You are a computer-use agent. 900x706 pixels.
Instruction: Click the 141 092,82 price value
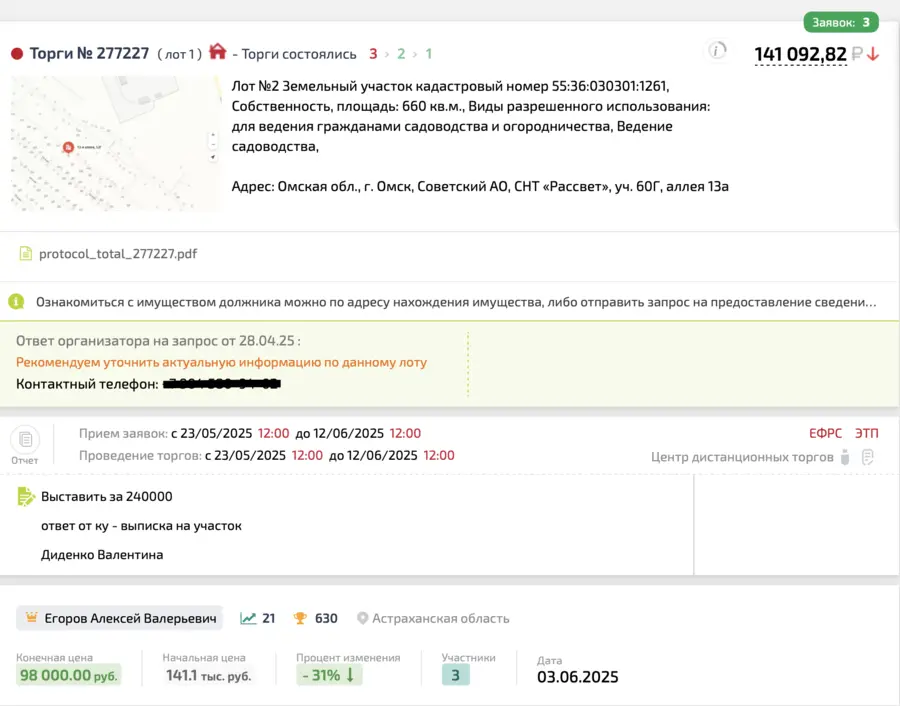click(x=800, y=54)
